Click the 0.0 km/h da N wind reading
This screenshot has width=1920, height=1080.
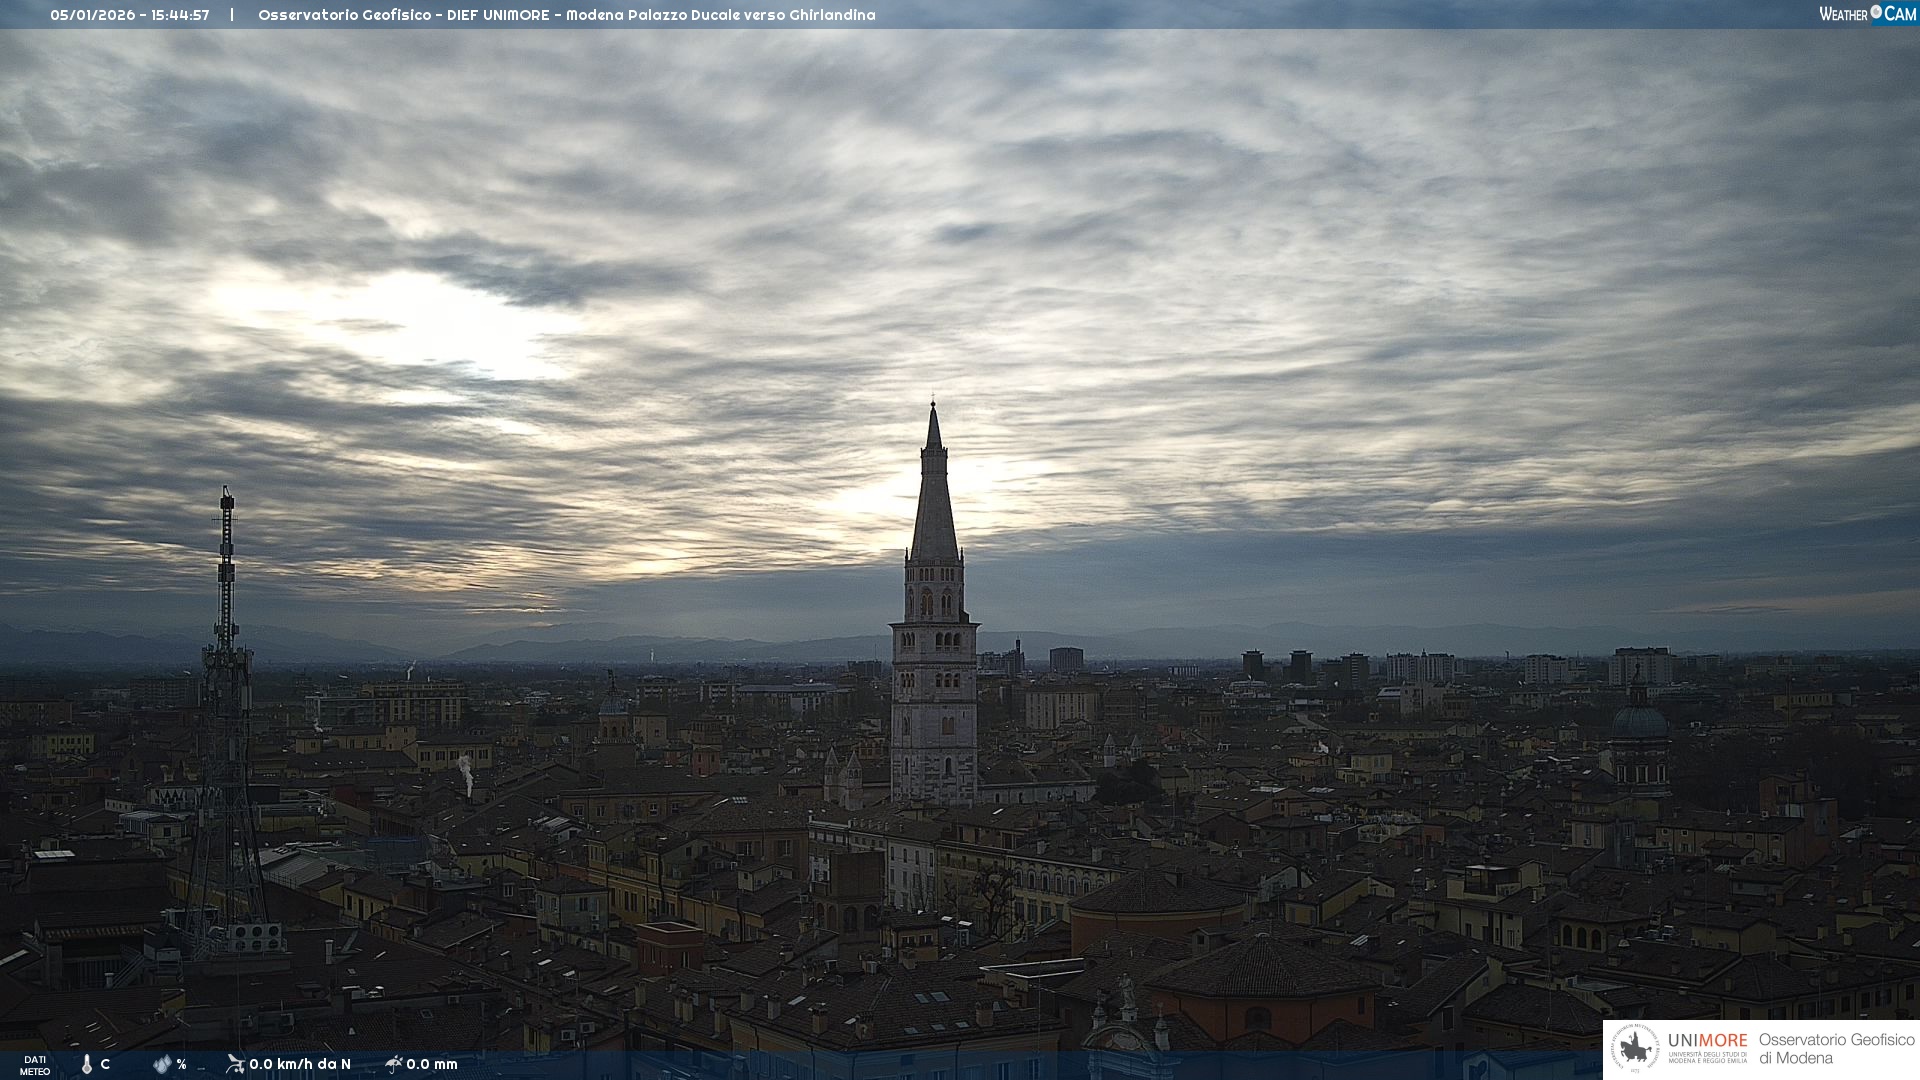click(300, 1064)
